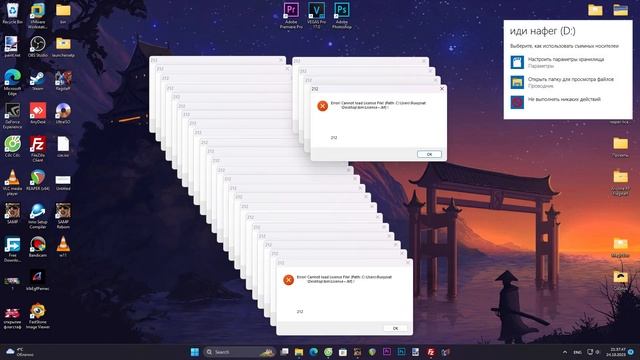Choose 'Не выполнять никаких действий' option
Screen dimensions: 640x360
click(567, 102)
